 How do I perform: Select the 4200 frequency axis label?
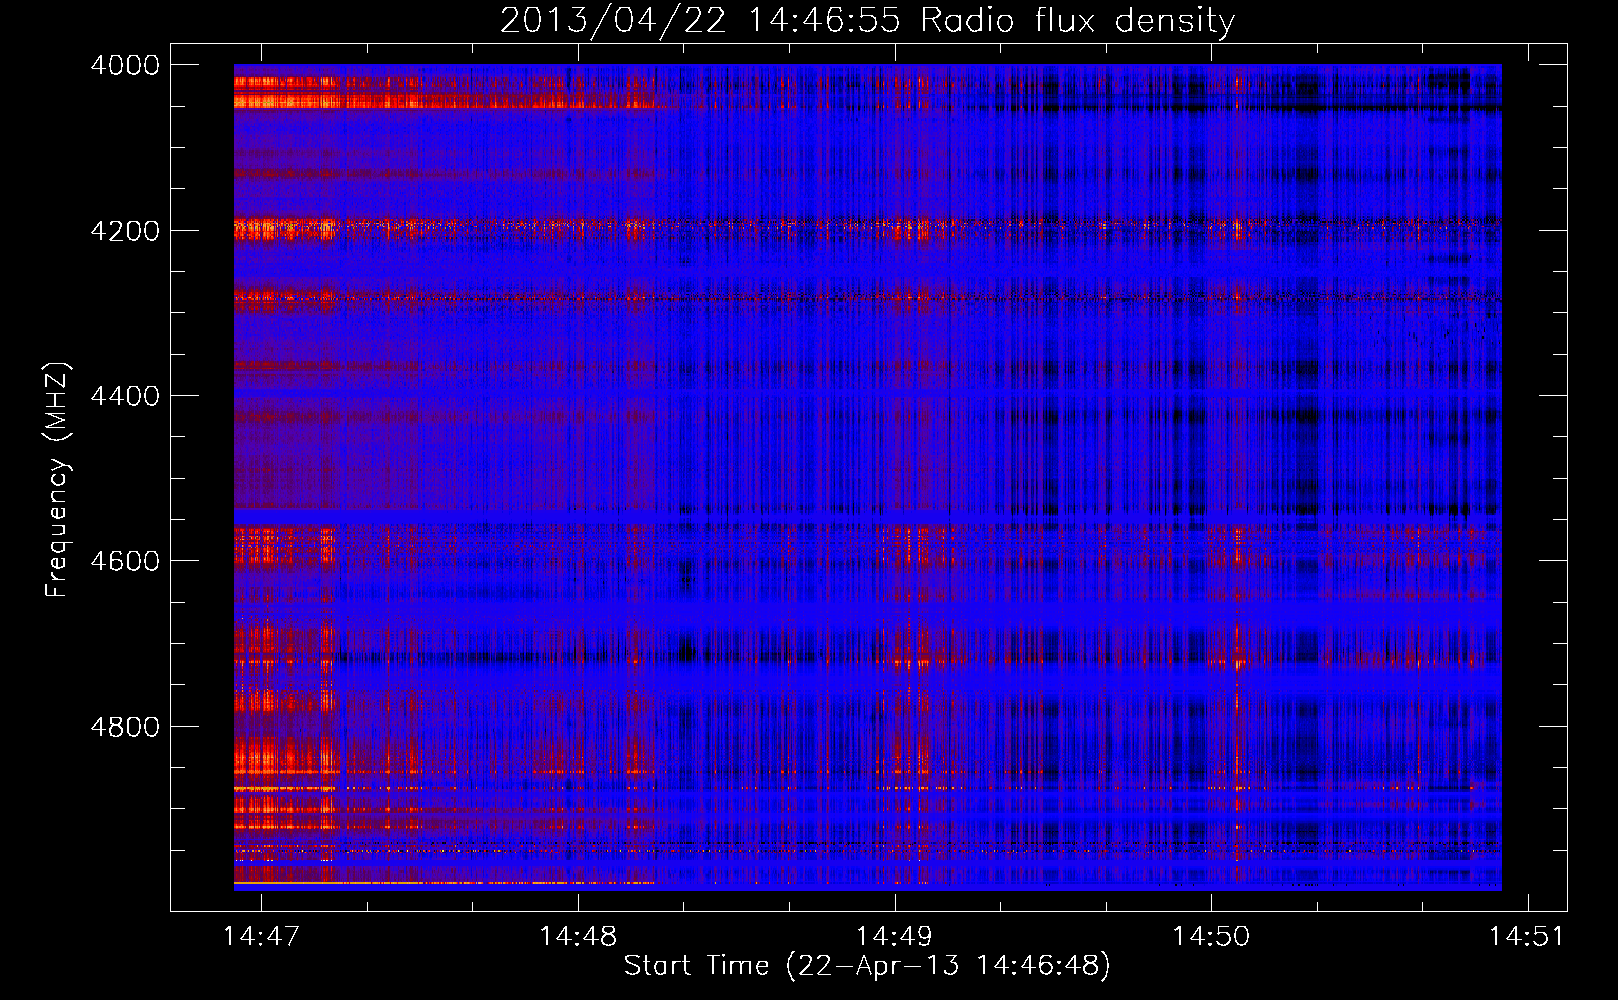[125, 231]
